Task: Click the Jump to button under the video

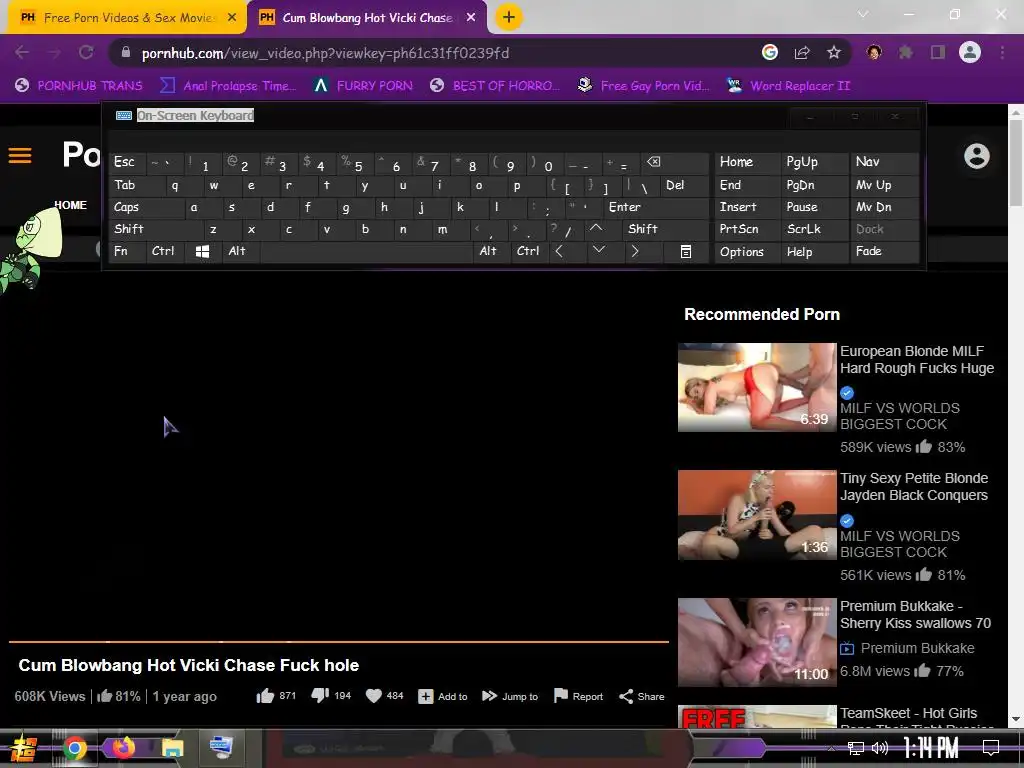Action: point(509,696)
